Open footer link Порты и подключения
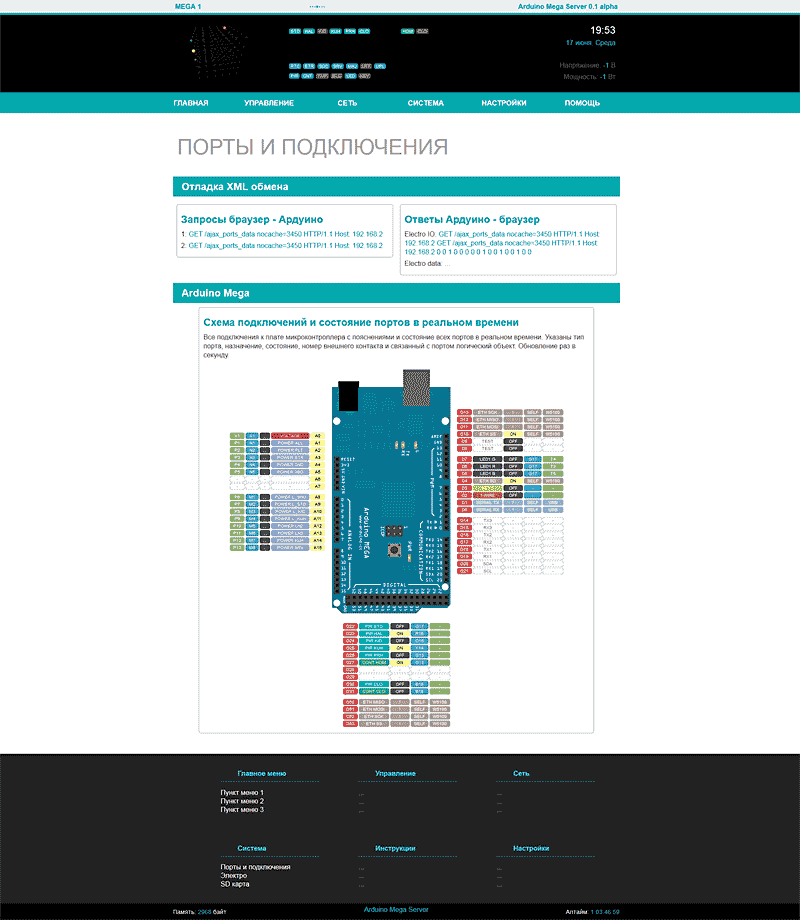The image size is (800, 920). tap(255, 867)
